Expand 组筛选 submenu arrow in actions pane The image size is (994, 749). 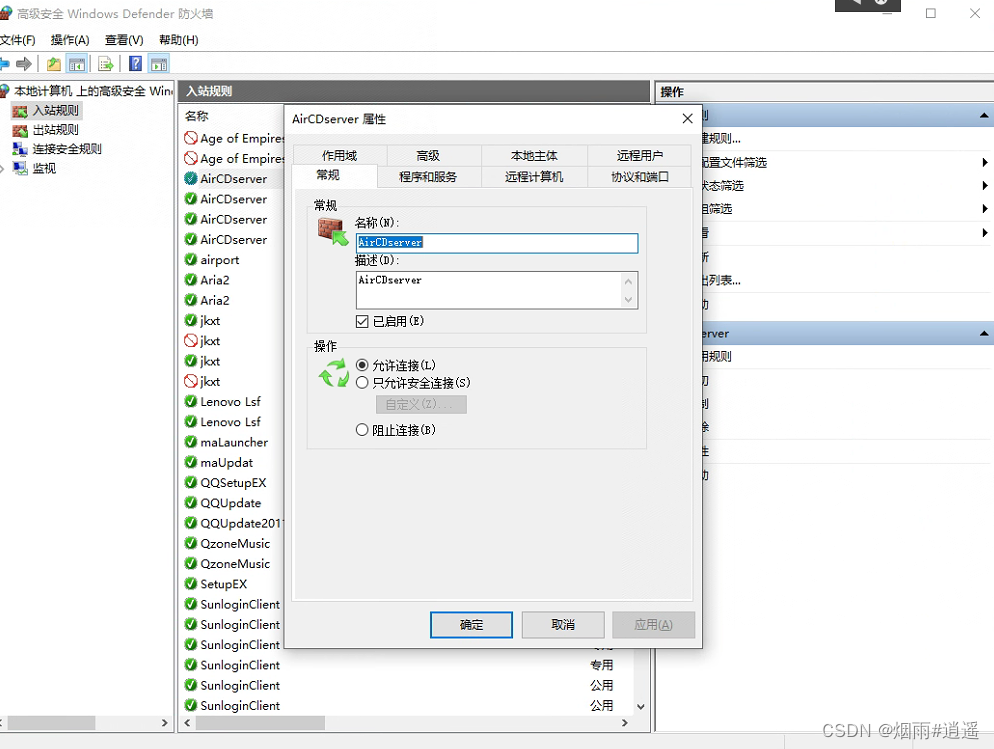point(984,208)
